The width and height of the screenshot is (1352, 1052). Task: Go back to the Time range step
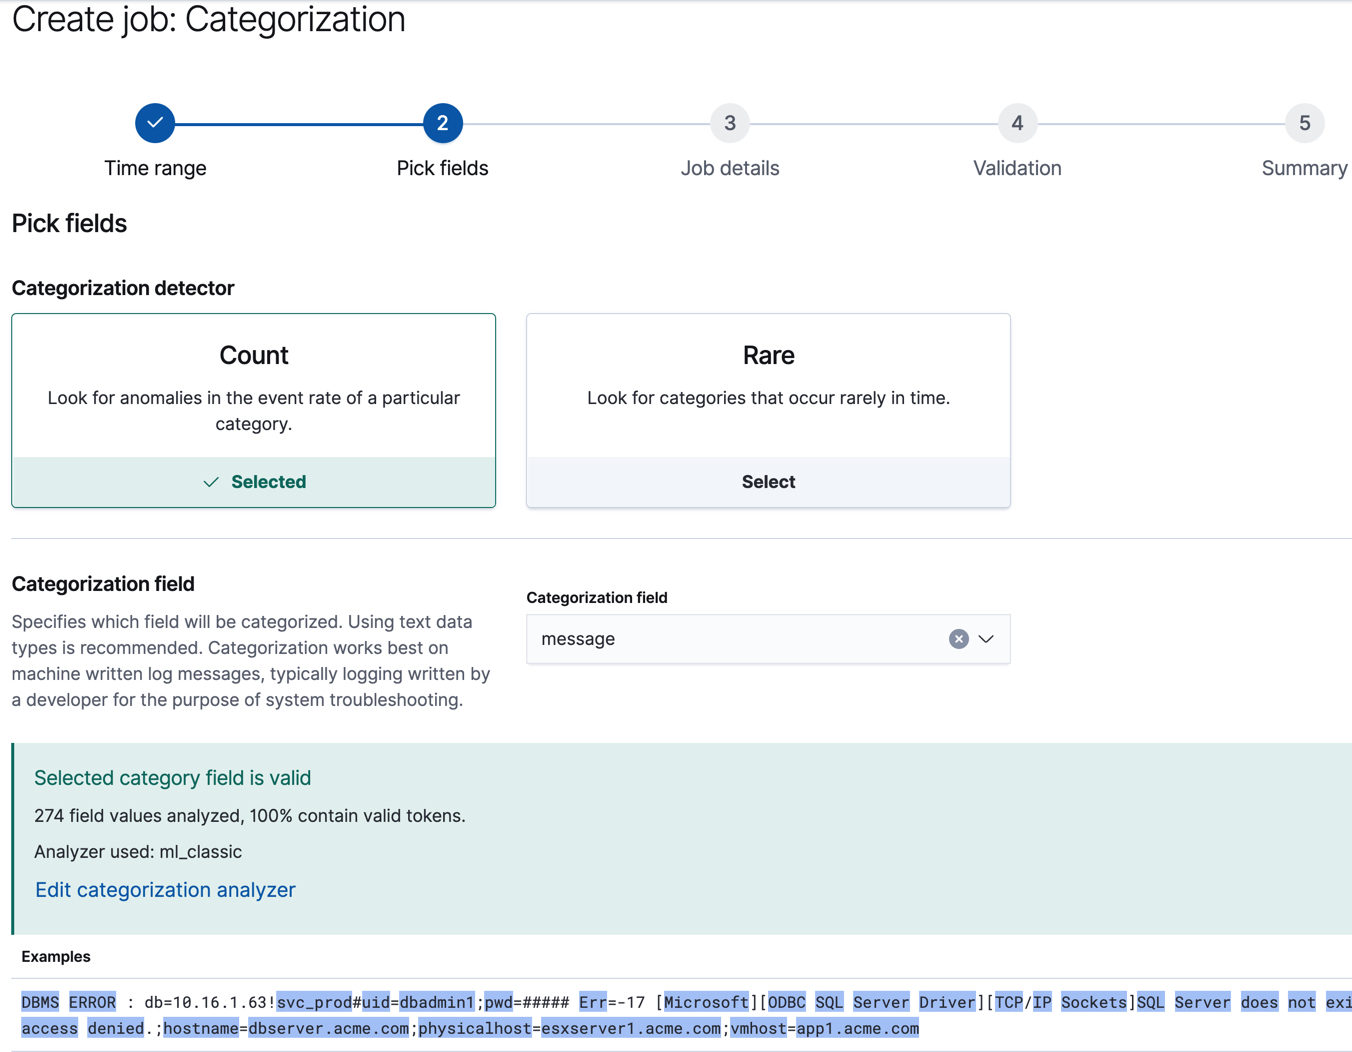click(x=155, y=140)
